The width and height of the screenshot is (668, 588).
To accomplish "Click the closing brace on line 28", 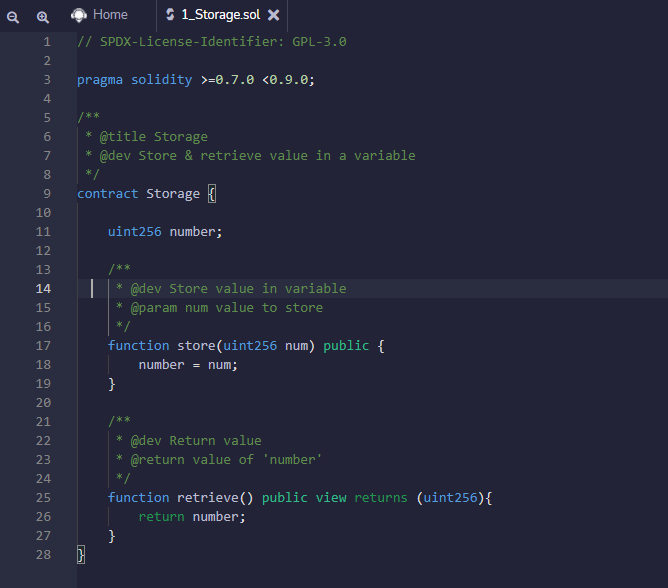I will click(x=81, y=555).
